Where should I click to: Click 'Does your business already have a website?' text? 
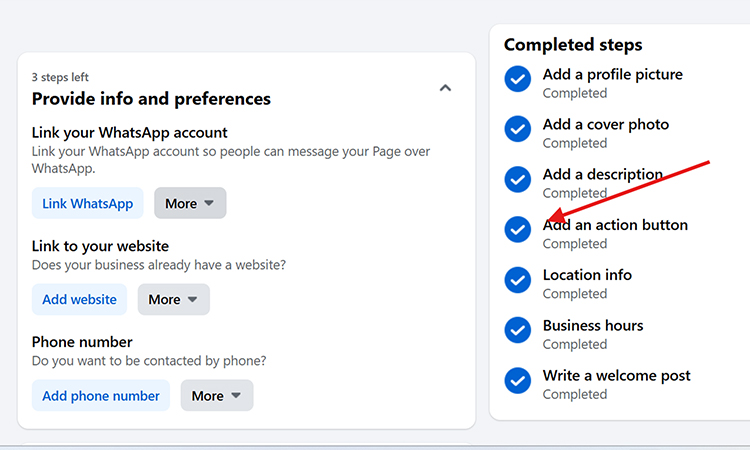[x=159, y=265]
